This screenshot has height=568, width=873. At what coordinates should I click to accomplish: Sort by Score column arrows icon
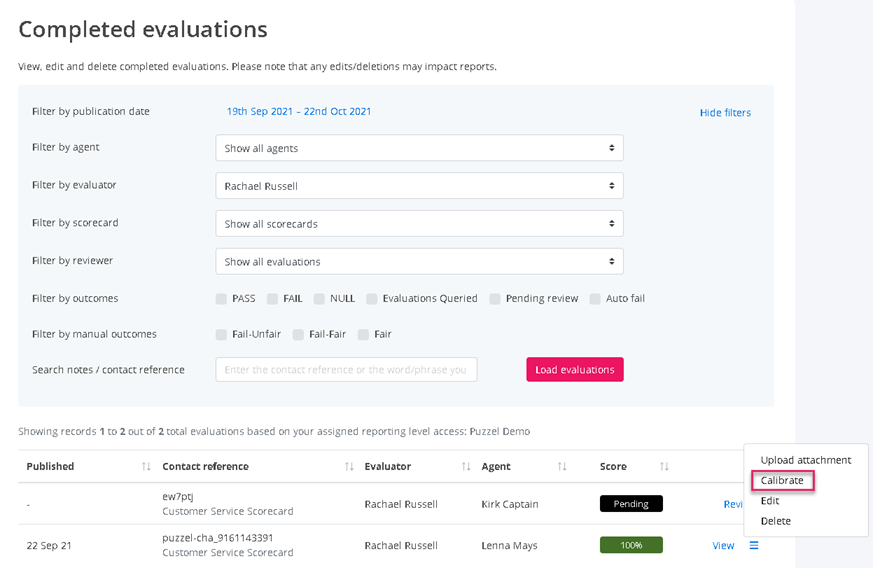(x=664, y=467)
